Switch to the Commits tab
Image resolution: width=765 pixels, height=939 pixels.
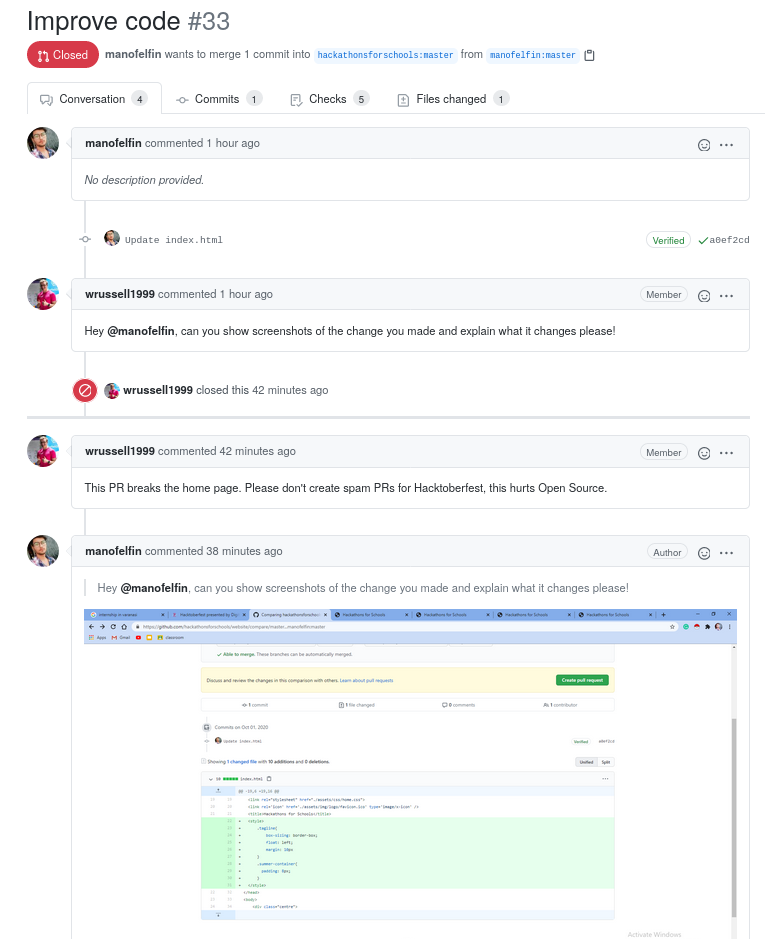point(217,99)
